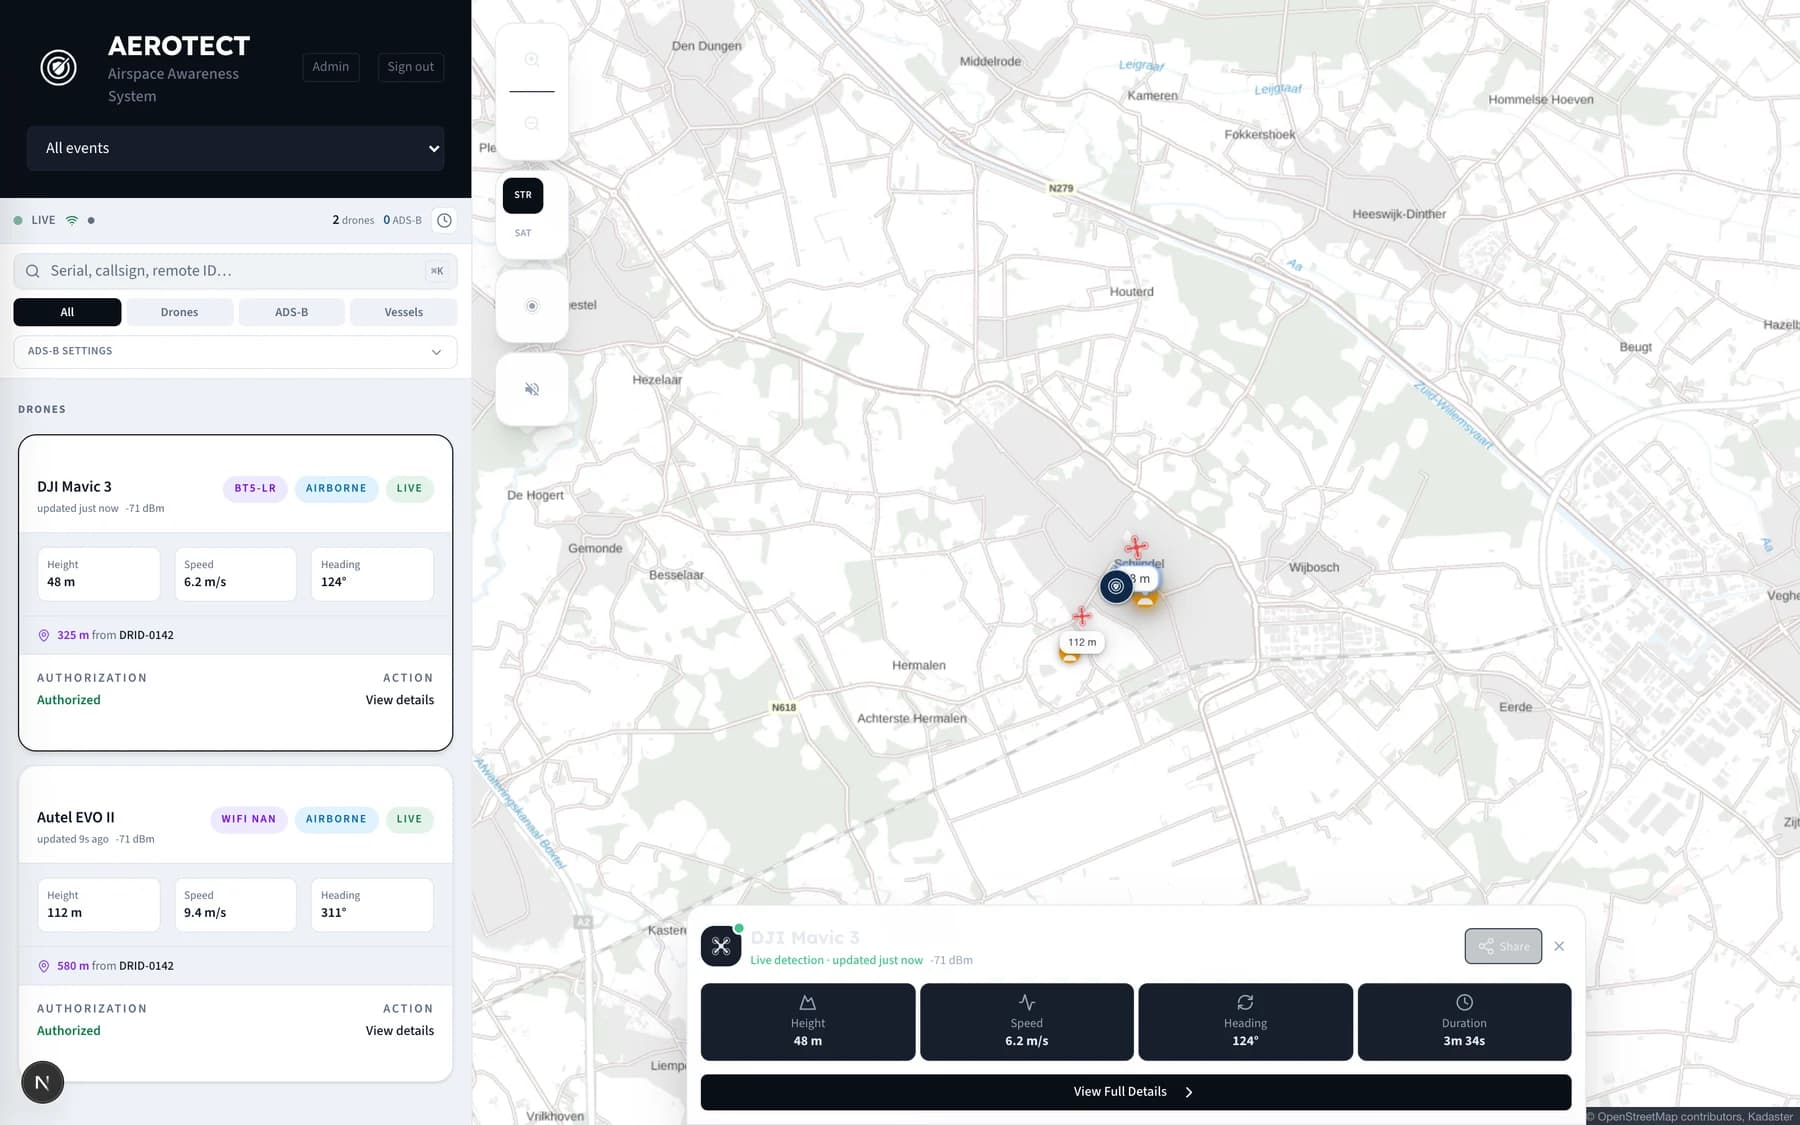This screenshot has height=1125, width=1800.
Task: Switch map to STR street view
Action: (x=523, y=195)
